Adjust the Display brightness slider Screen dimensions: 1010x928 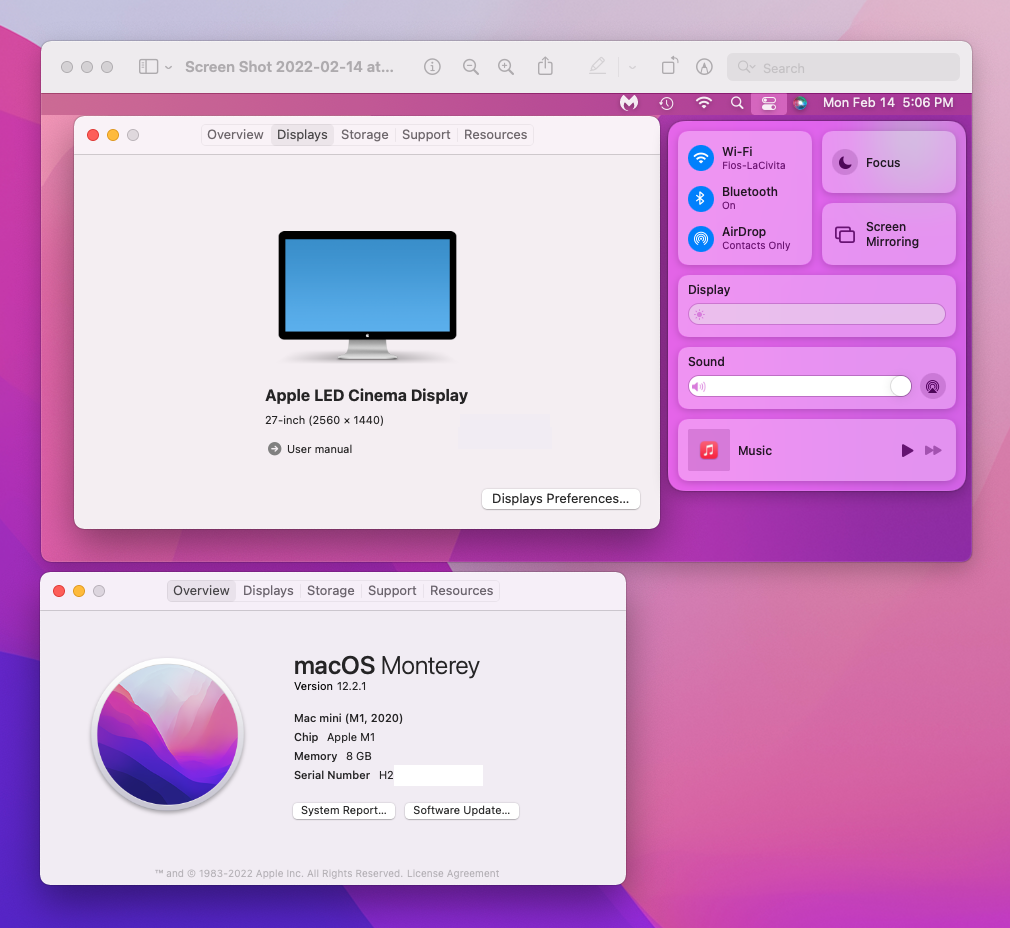coord(817,314)
